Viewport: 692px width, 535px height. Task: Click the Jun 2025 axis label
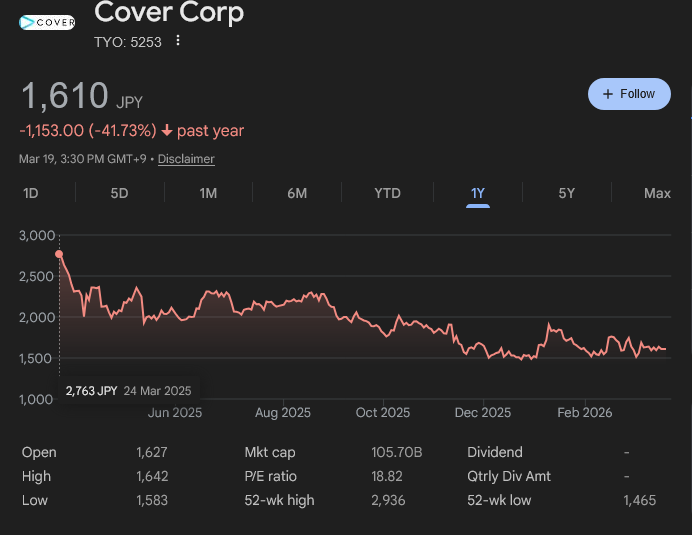pyautogui.click(x=175, y=413)
